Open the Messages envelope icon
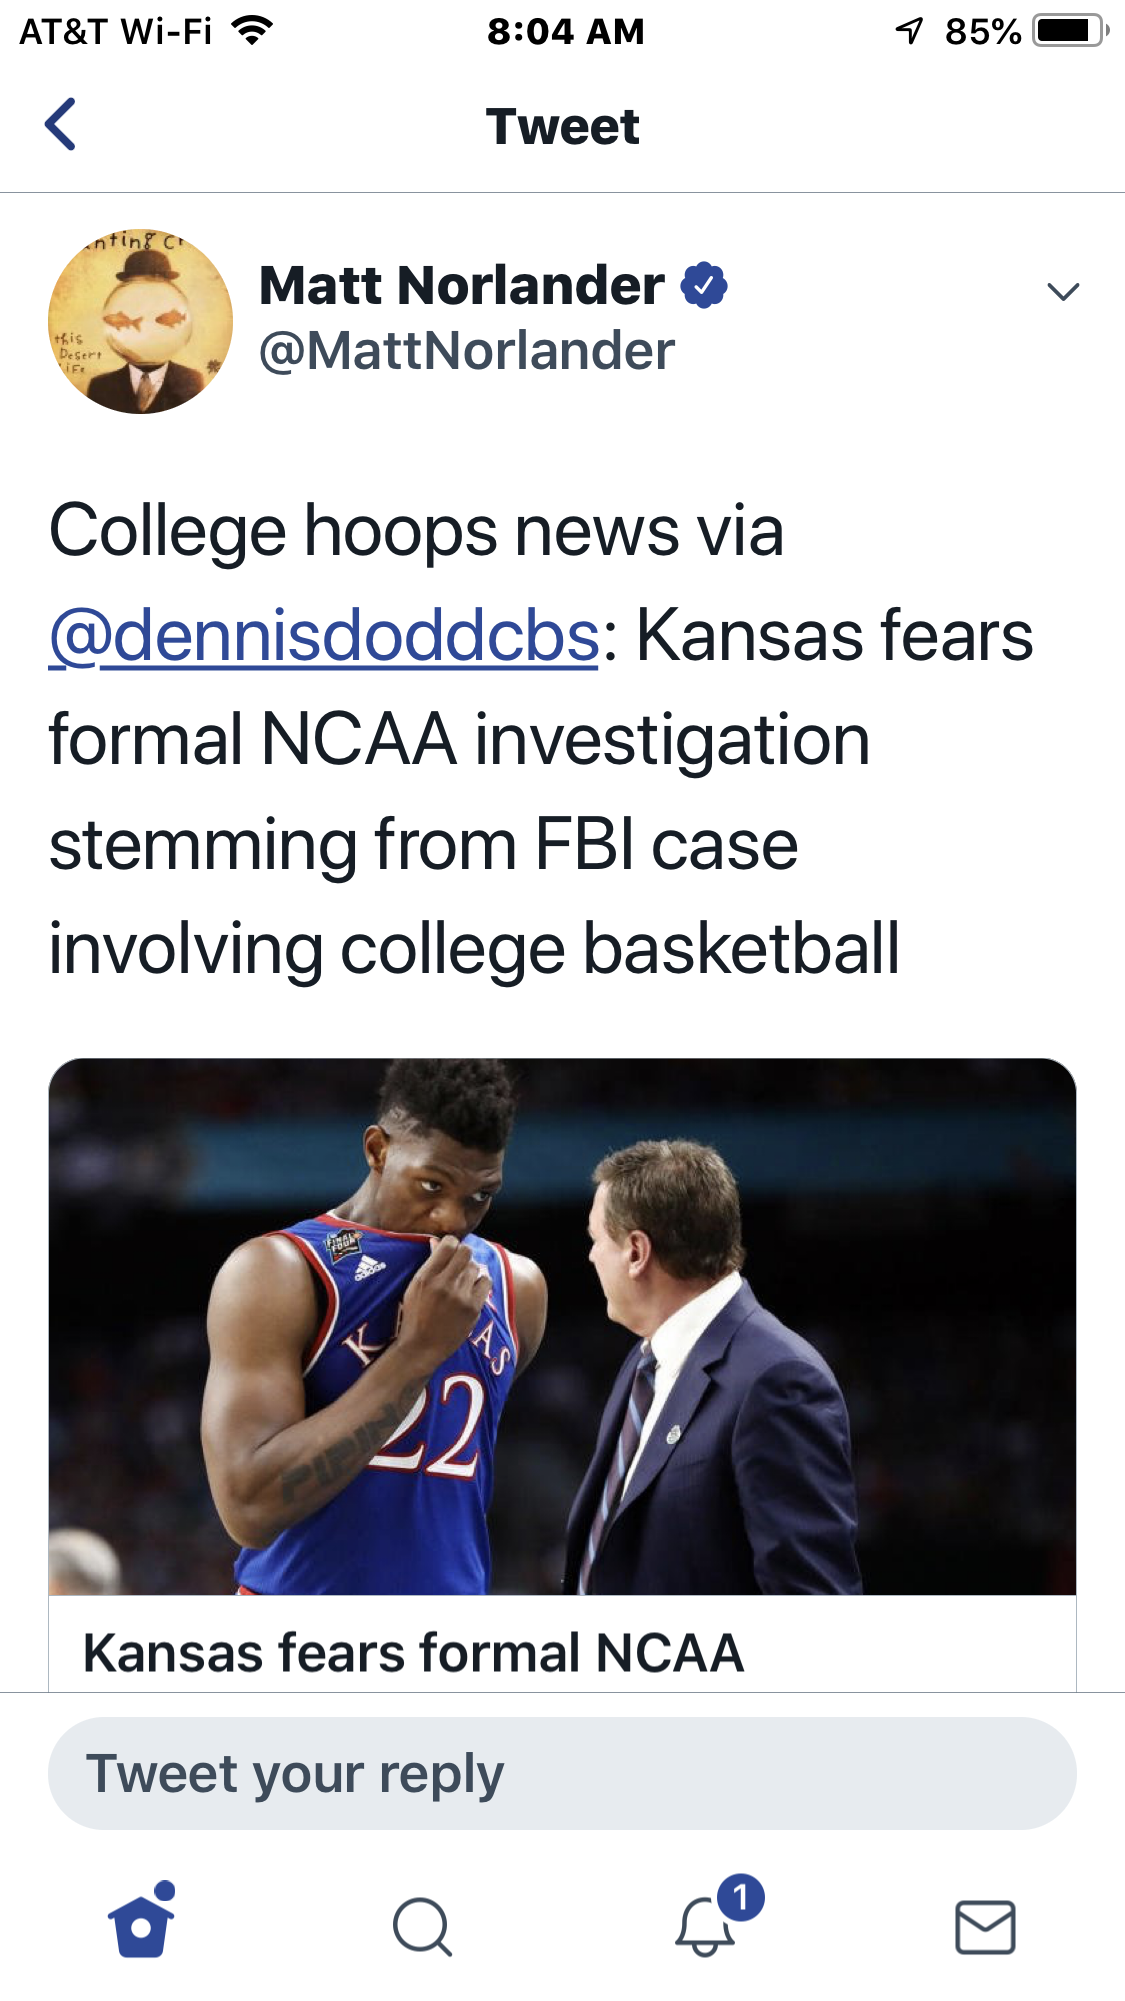 (985, 1926)
